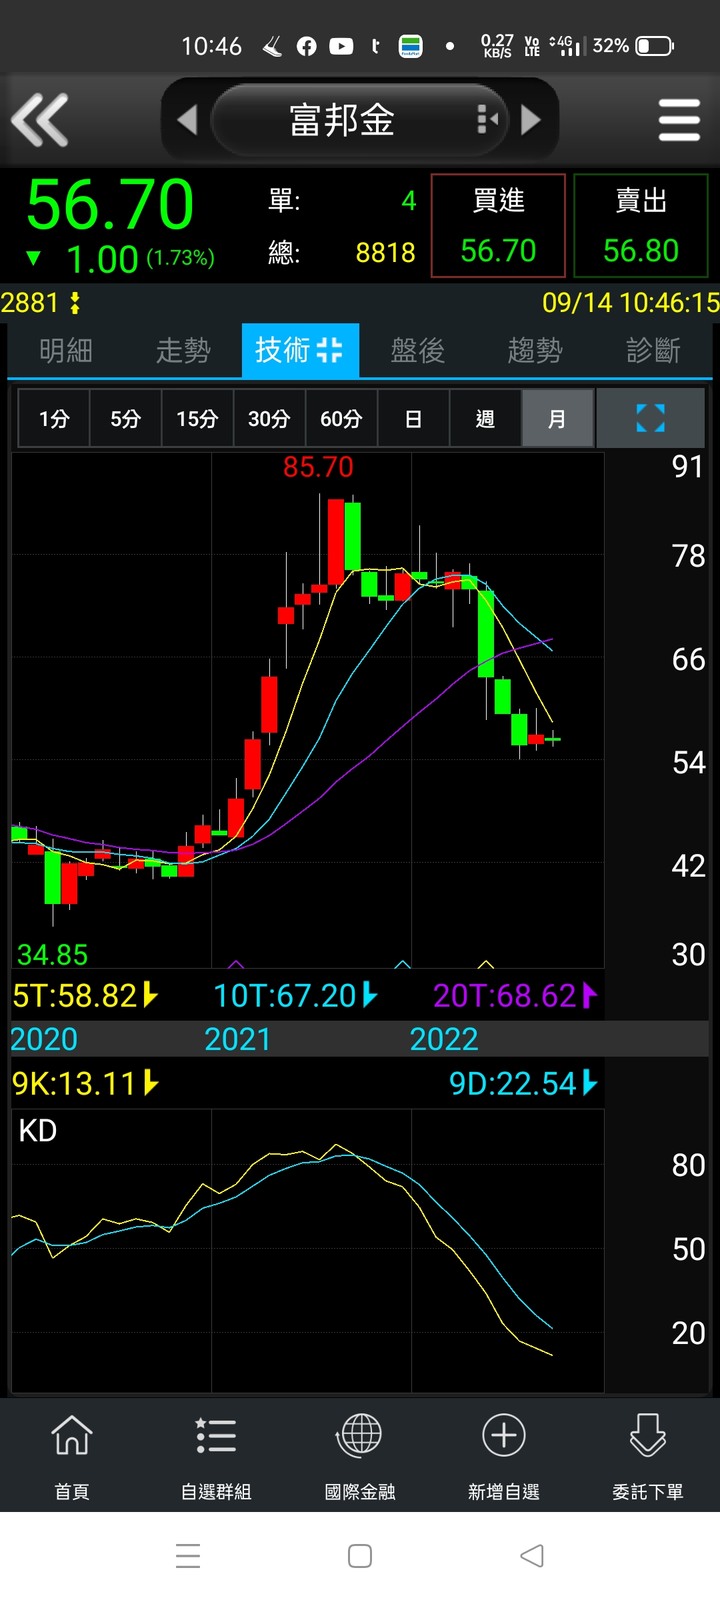
Task: Go to previous stock with left arrow
Action: click(187, 120)
